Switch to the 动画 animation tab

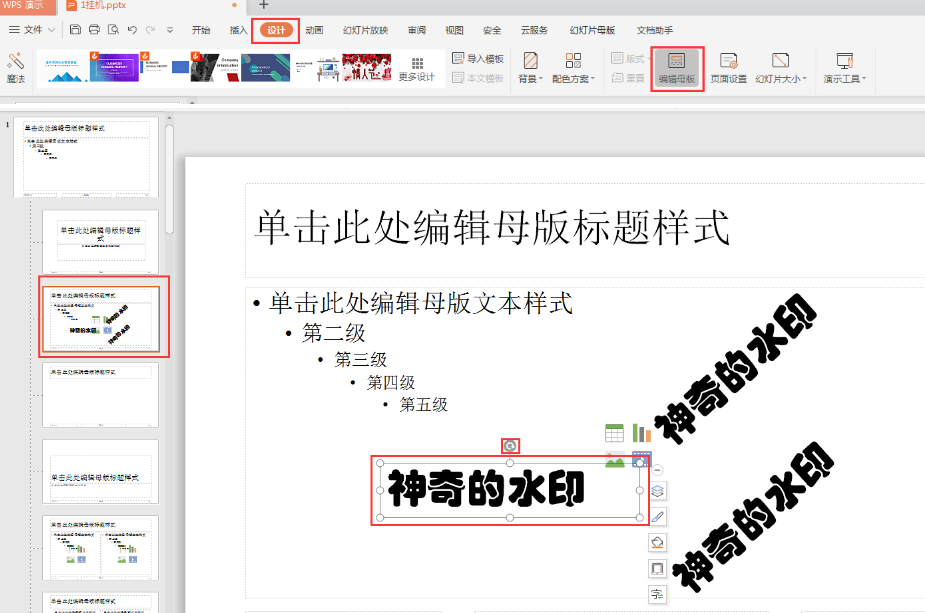point(314,30)
